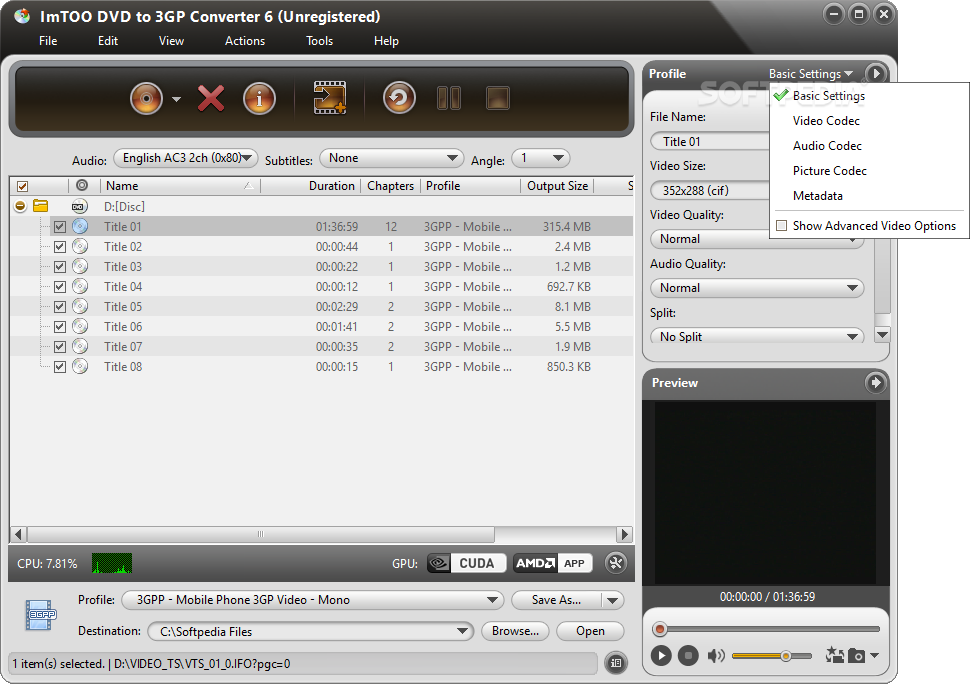This screenshot has width=970, height=684.
Task: Click the Basic Settings header dropdown
Action: (810, 74)
